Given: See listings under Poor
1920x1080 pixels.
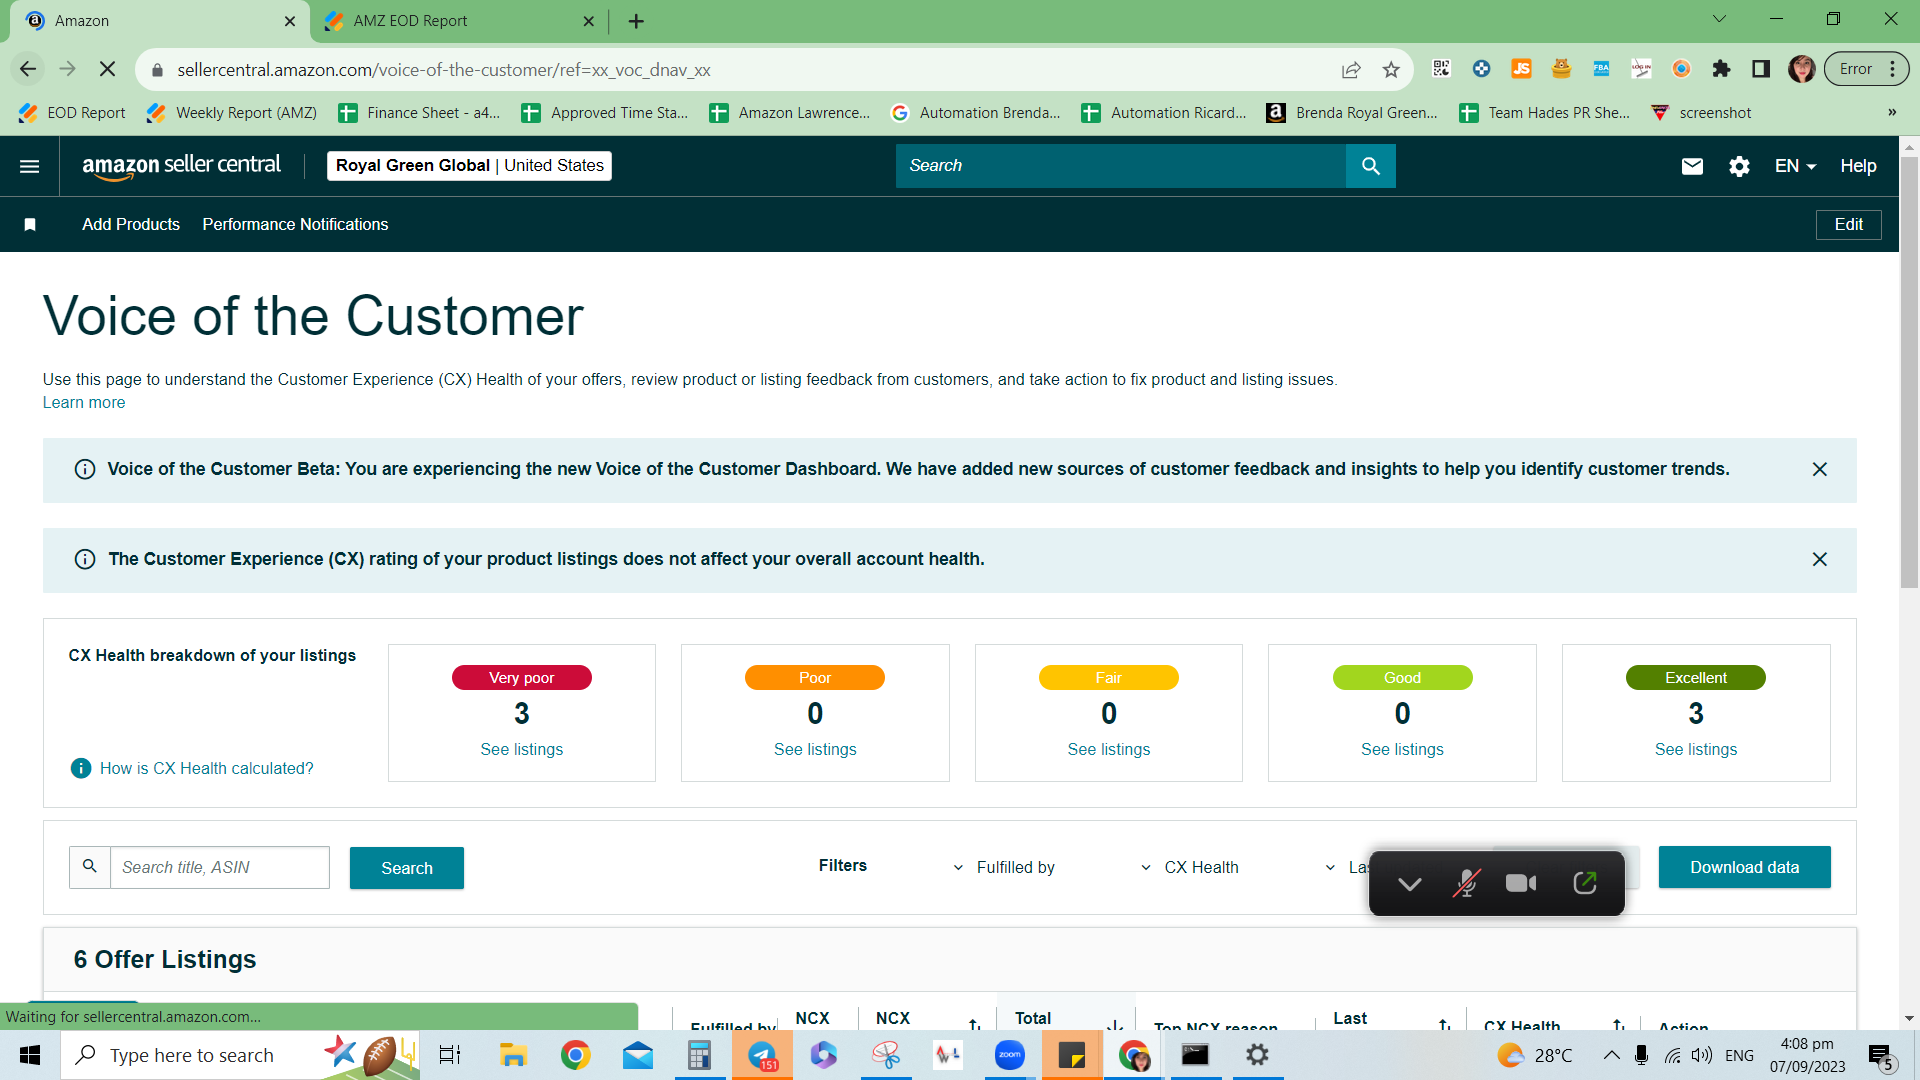Looking at the screenshot, I should point(815,749).
